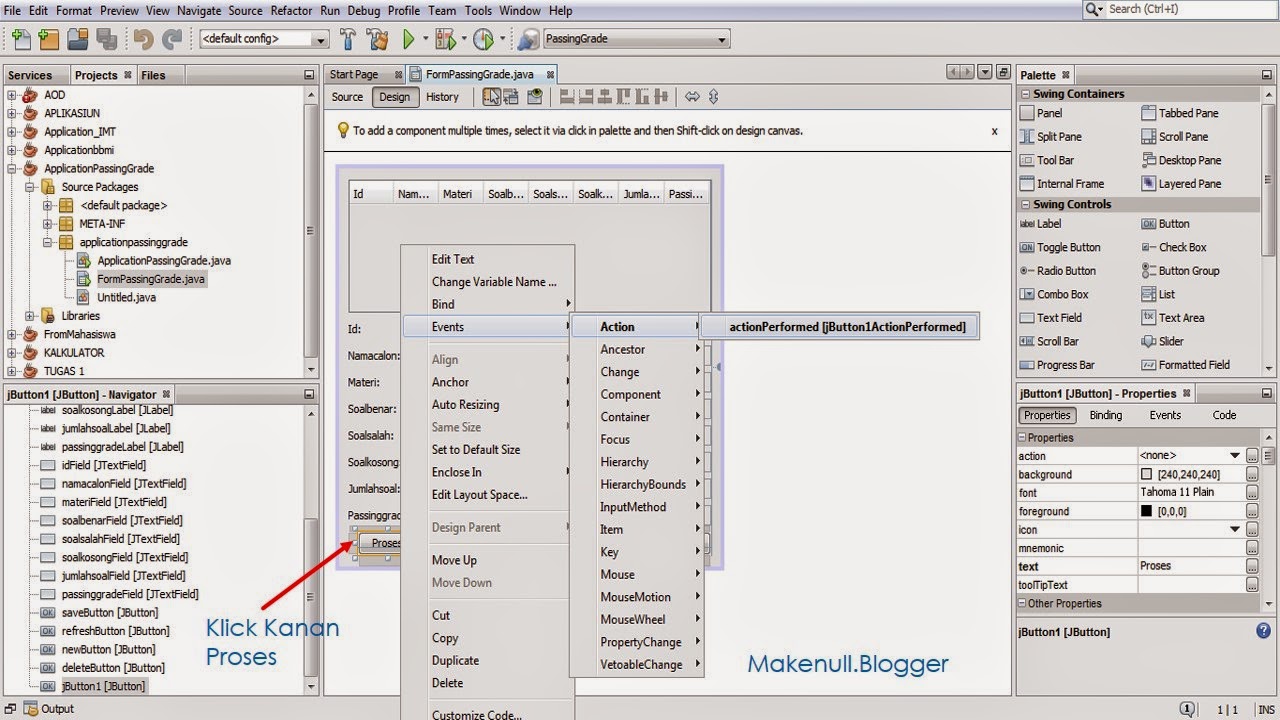Viewport: 1280px width, 720px height.
Task: Minimize the Navigator window
Action: (x=309, y=395)
